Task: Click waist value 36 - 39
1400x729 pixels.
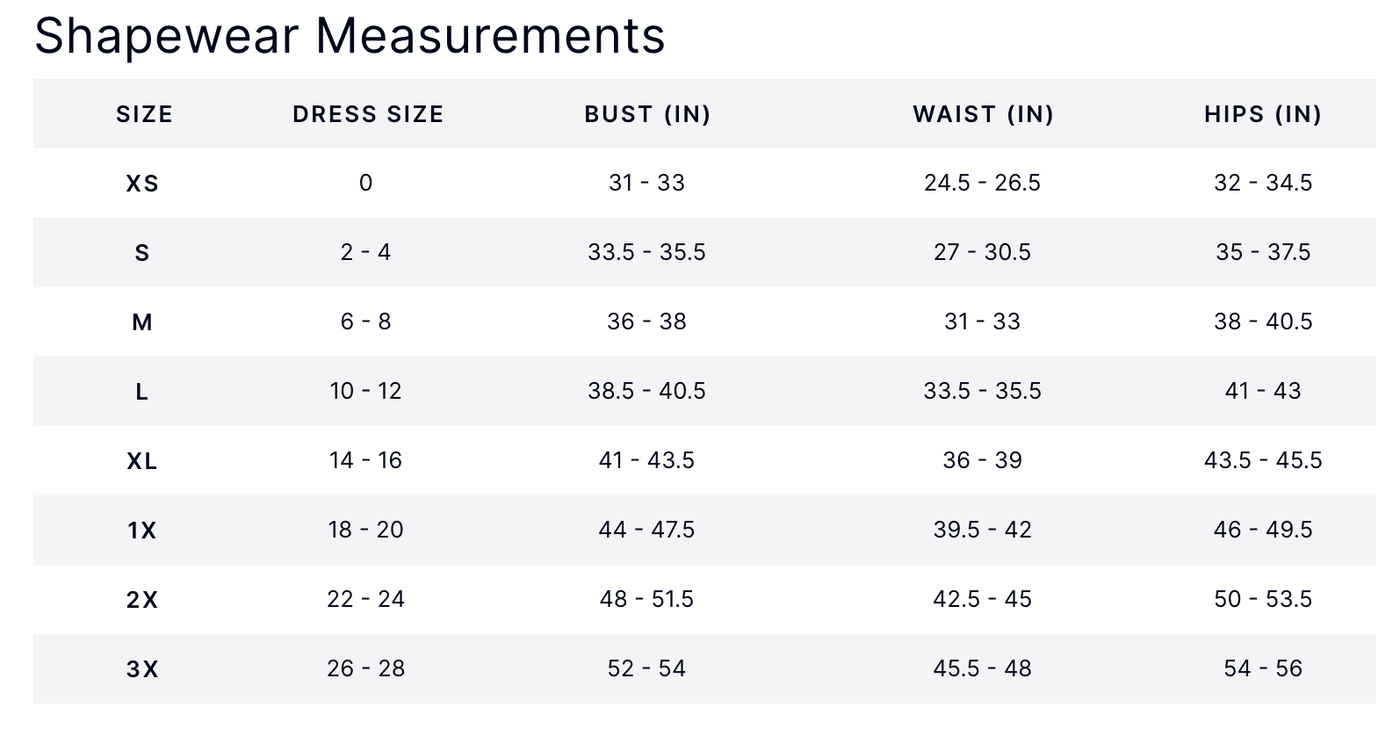Action: (982, 460)
